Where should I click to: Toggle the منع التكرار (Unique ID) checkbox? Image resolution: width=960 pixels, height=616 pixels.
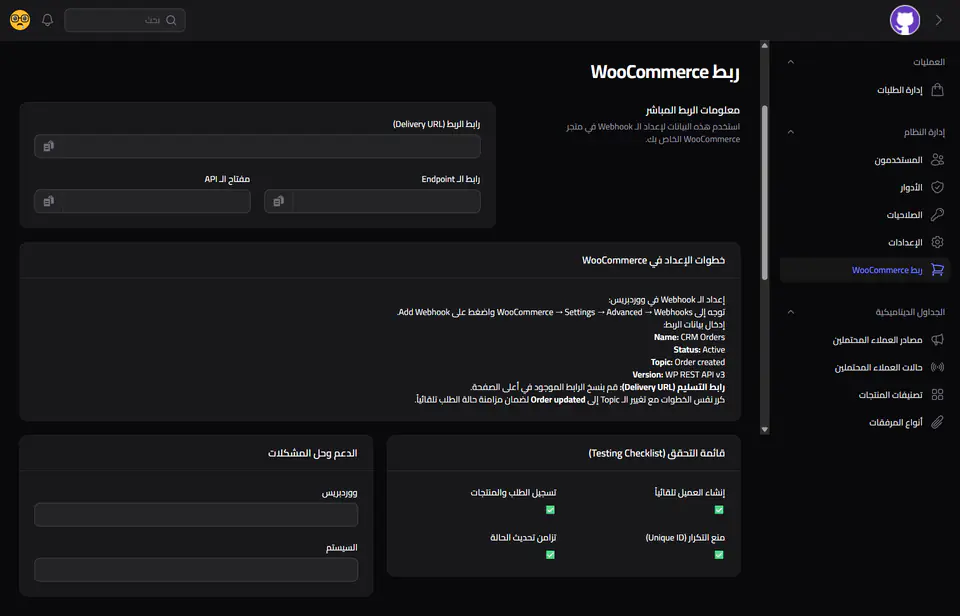click(x=719, y=555)
